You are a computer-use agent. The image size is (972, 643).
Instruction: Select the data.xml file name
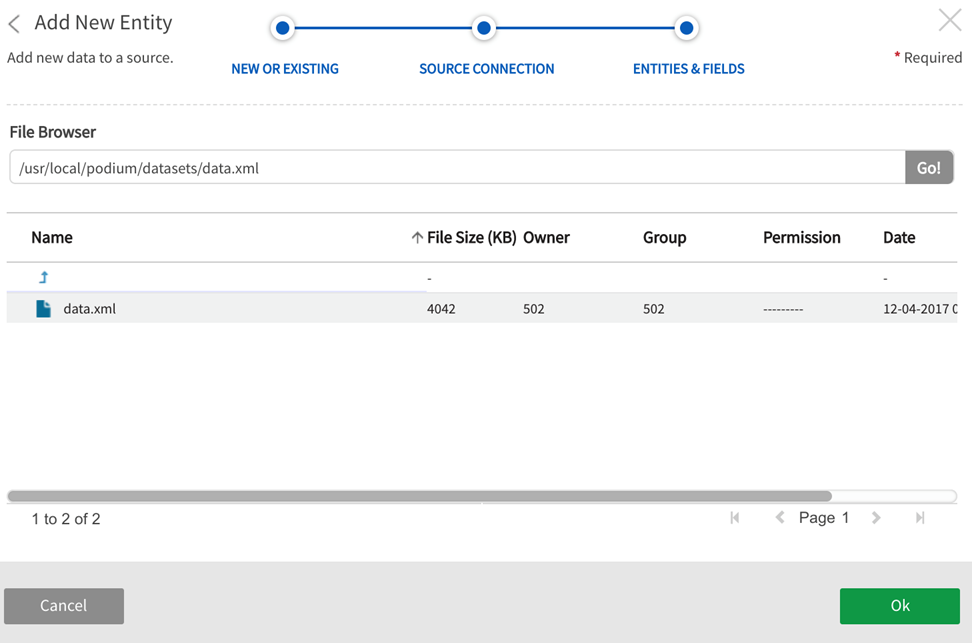pyautogui.click(x=89, y=309)
